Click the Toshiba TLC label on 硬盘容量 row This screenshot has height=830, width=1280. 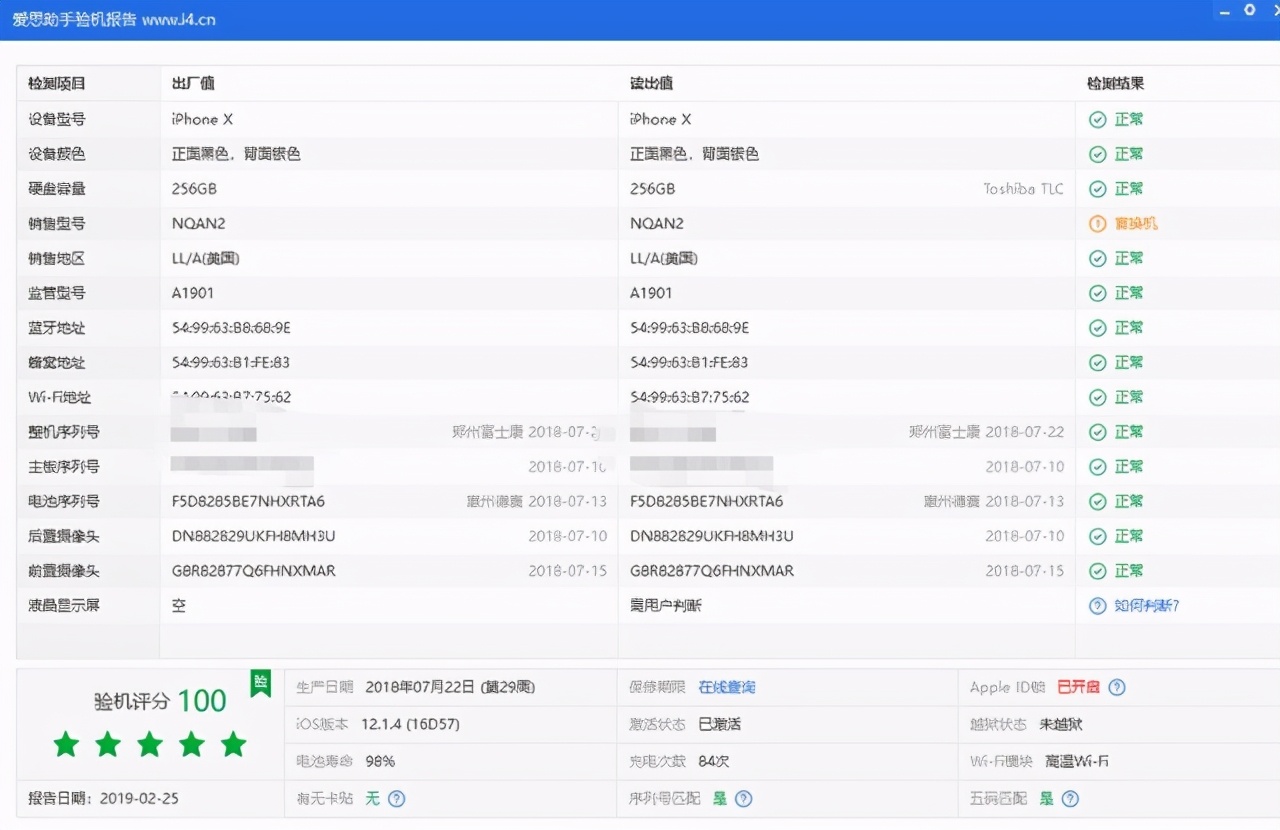coord(1023,188)
